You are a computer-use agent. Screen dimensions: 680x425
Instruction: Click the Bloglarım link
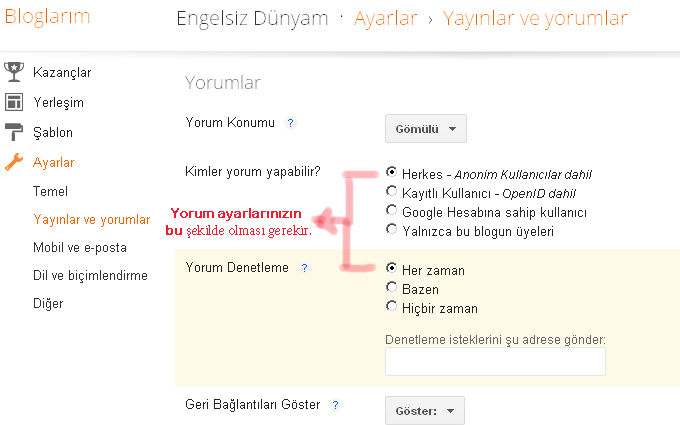(x=47, y=17)
